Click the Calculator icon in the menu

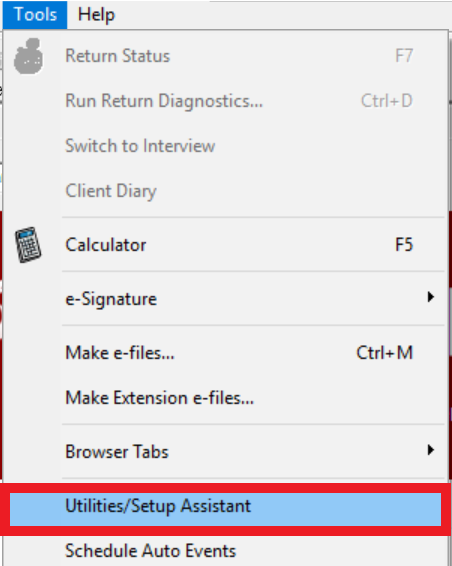pos(28,245)
